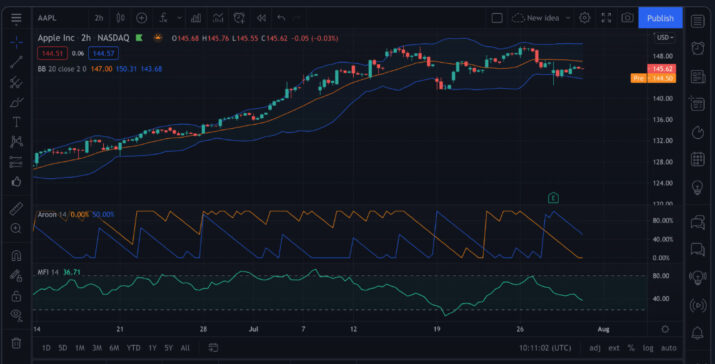Start bar replay
Image resolution: width=715 pixels, height=364 pixels.
(261, 18)
